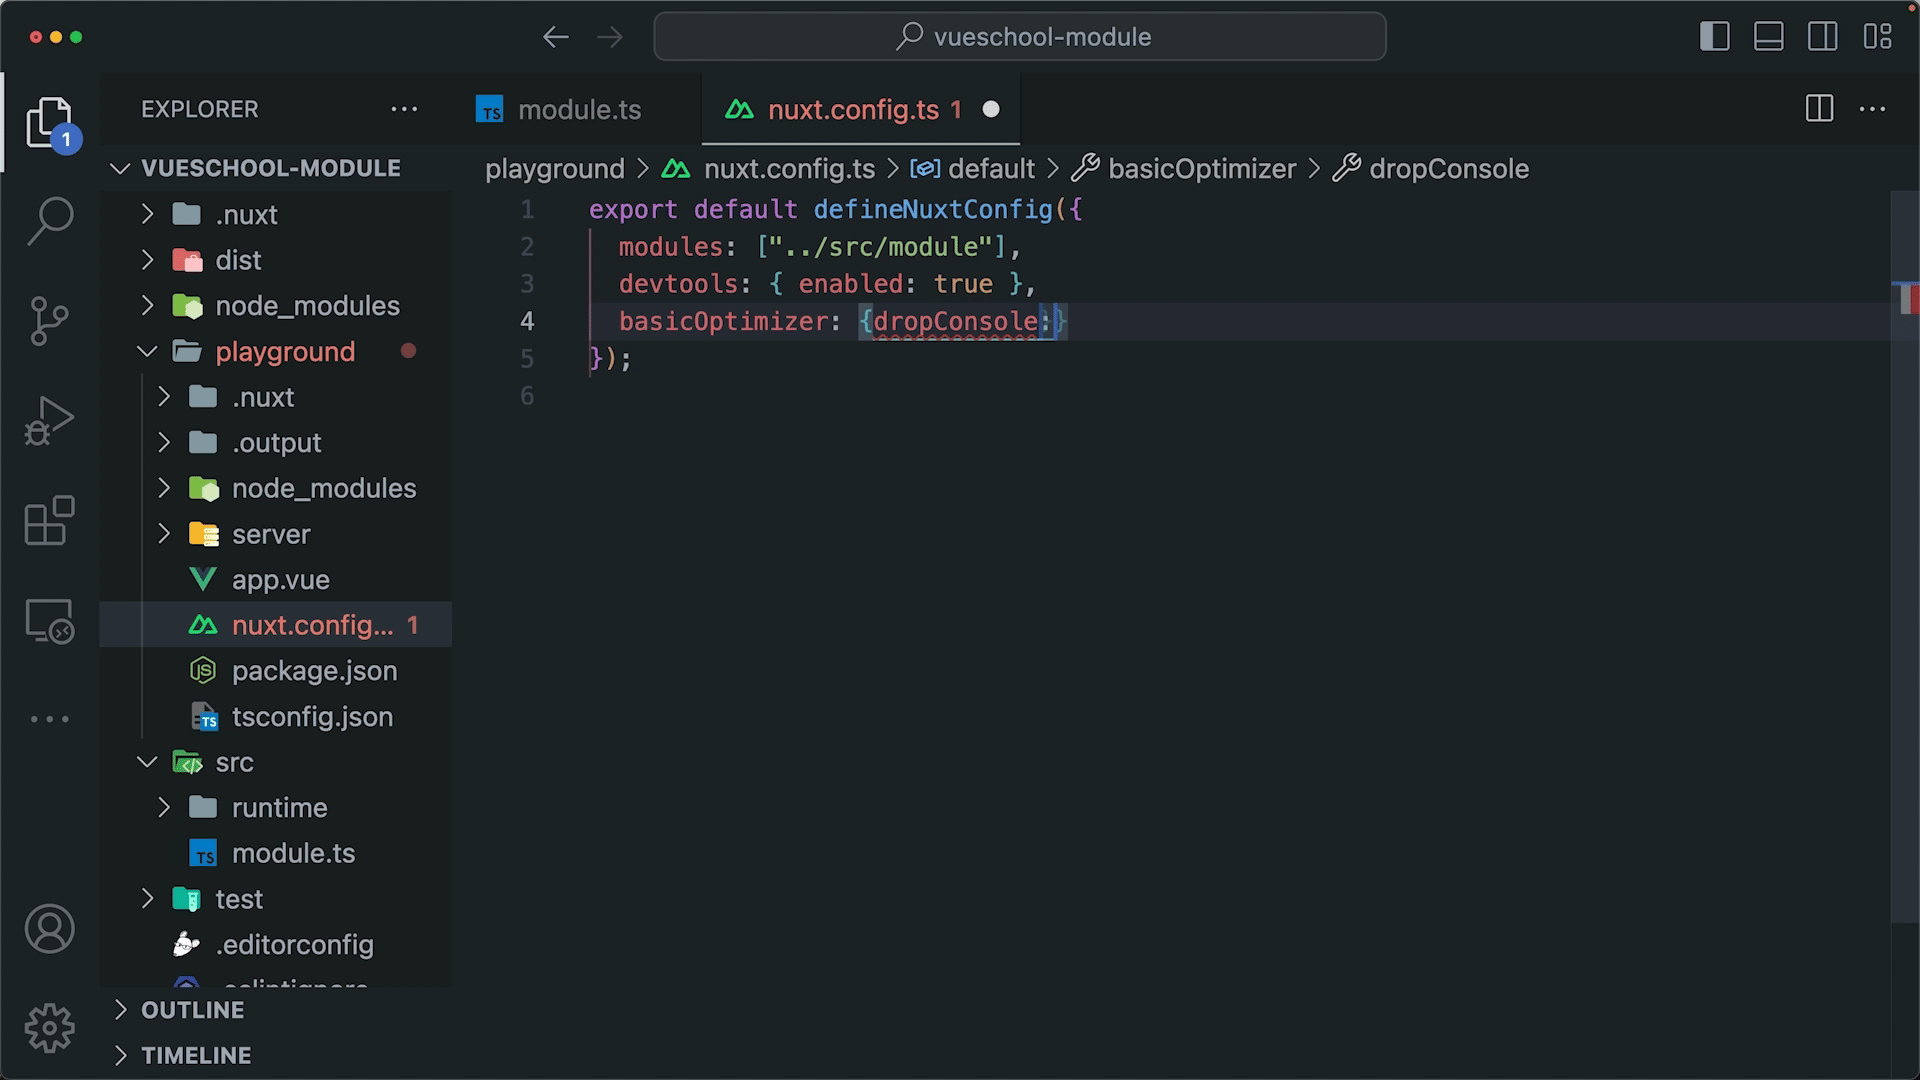The width and height of the screenshot is (1920, 1080).
Task: Click the default breadcrumb symbol
Action: click(972, 169)
